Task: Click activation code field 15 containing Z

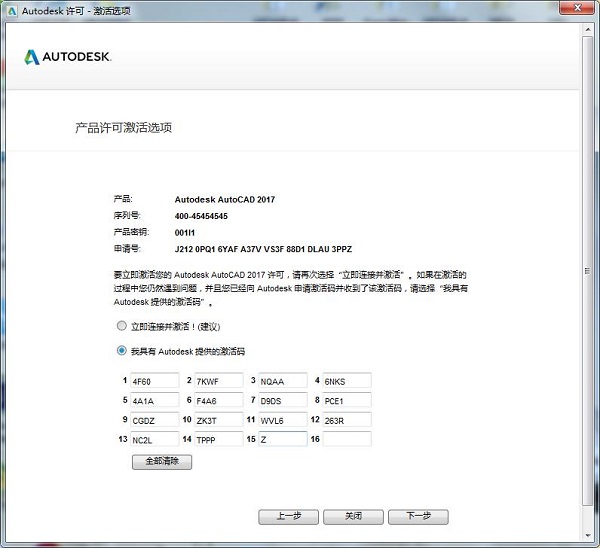Action: (x=283, y=439)
